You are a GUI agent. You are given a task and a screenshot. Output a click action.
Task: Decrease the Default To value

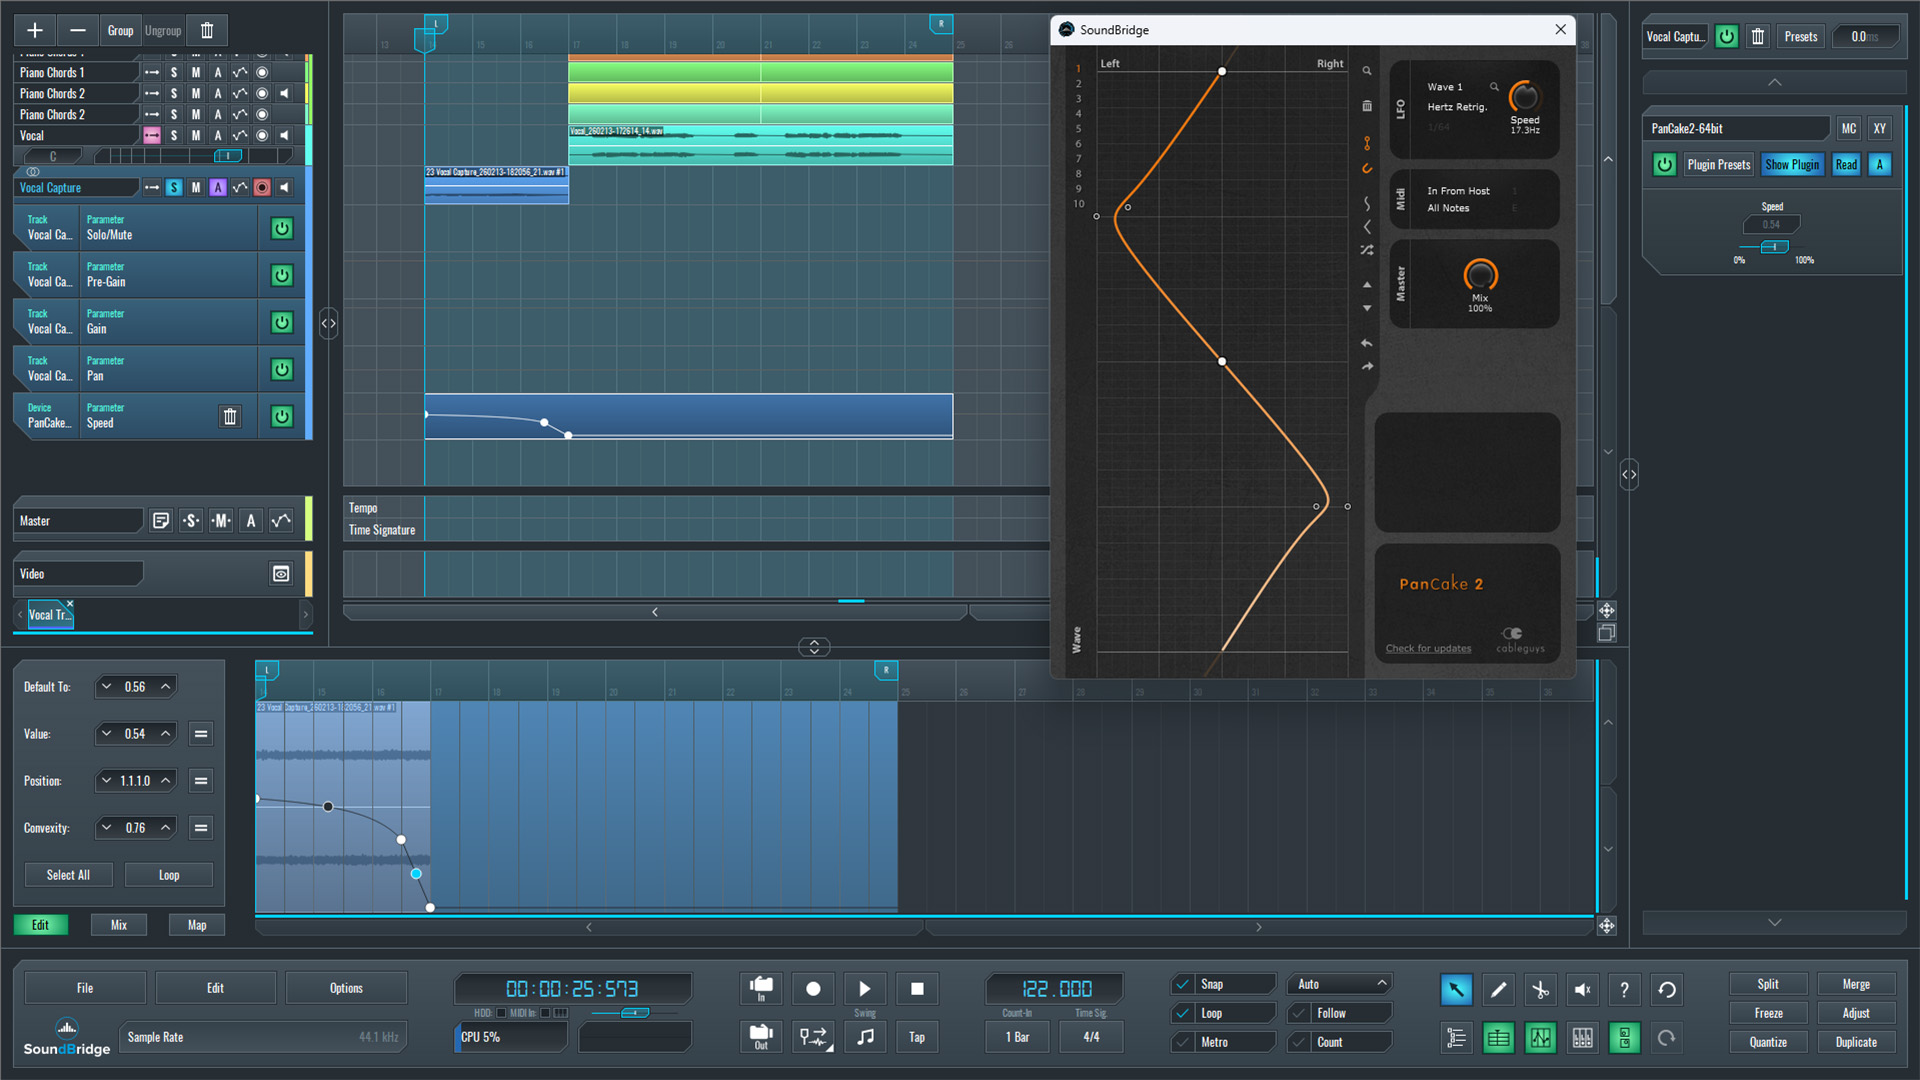click(107, 687)
